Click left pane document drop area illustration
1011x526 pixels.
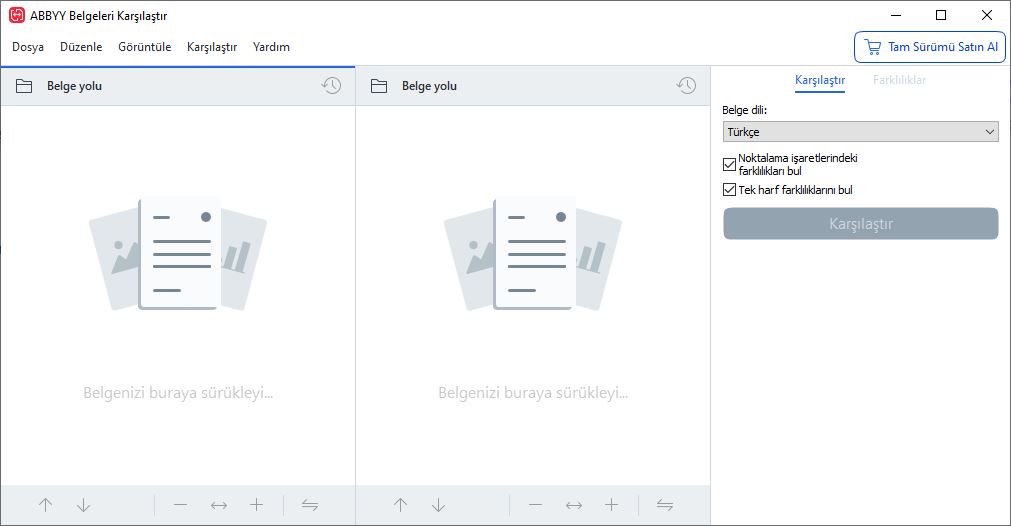click(178, 254)
